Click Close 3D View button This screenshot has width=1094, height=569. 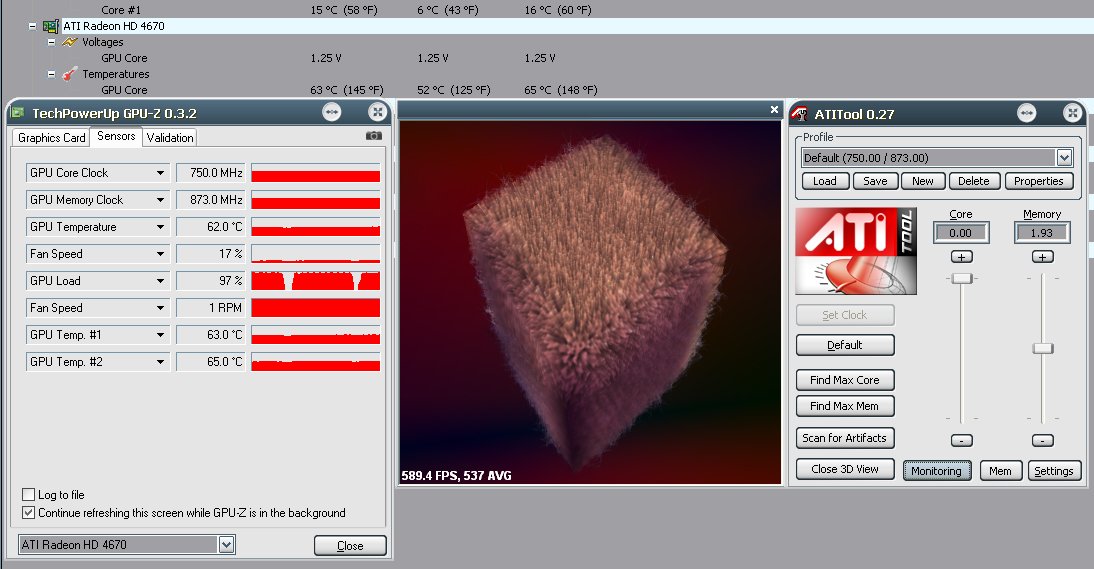pos(845,469)
